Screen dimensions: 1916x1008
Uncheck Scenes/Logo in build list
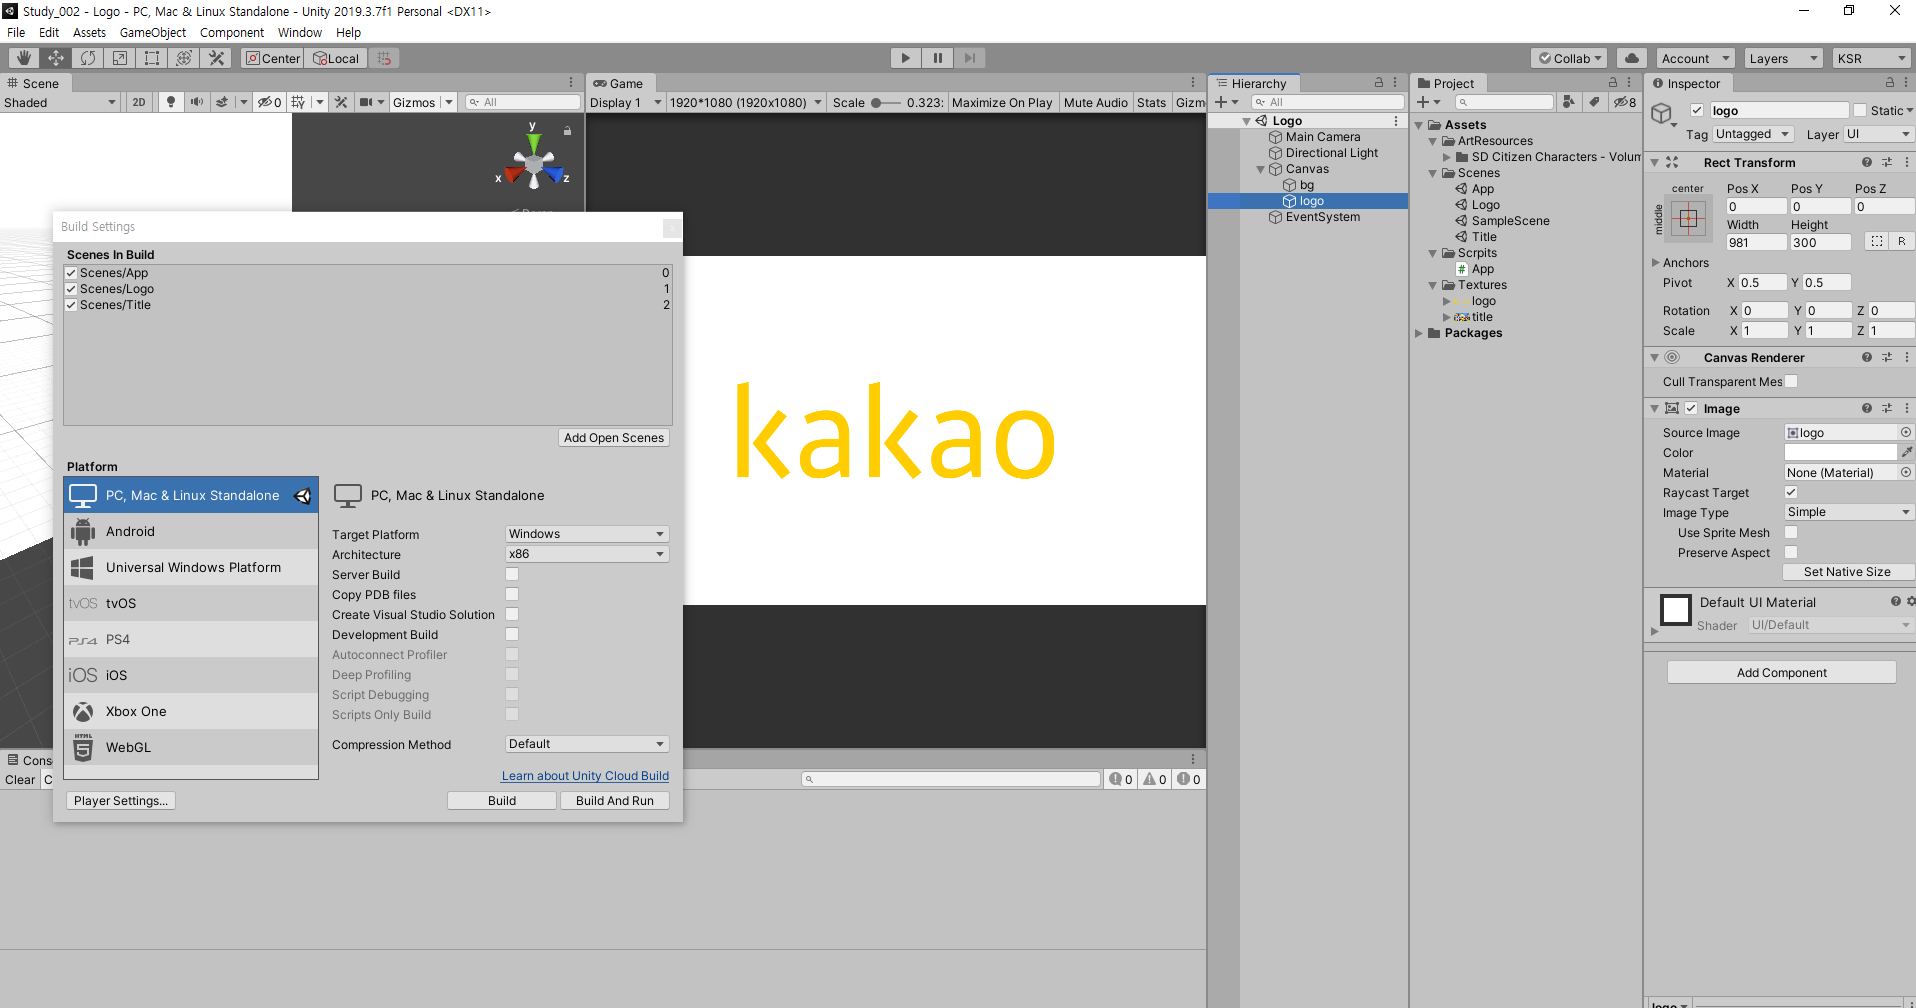71,289
